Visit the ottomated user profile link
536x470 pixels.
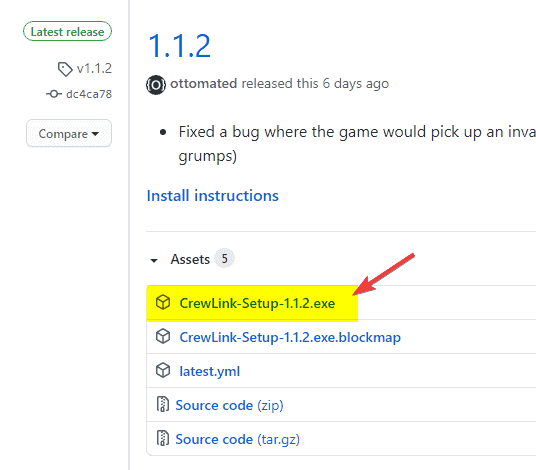coord(204,84)
